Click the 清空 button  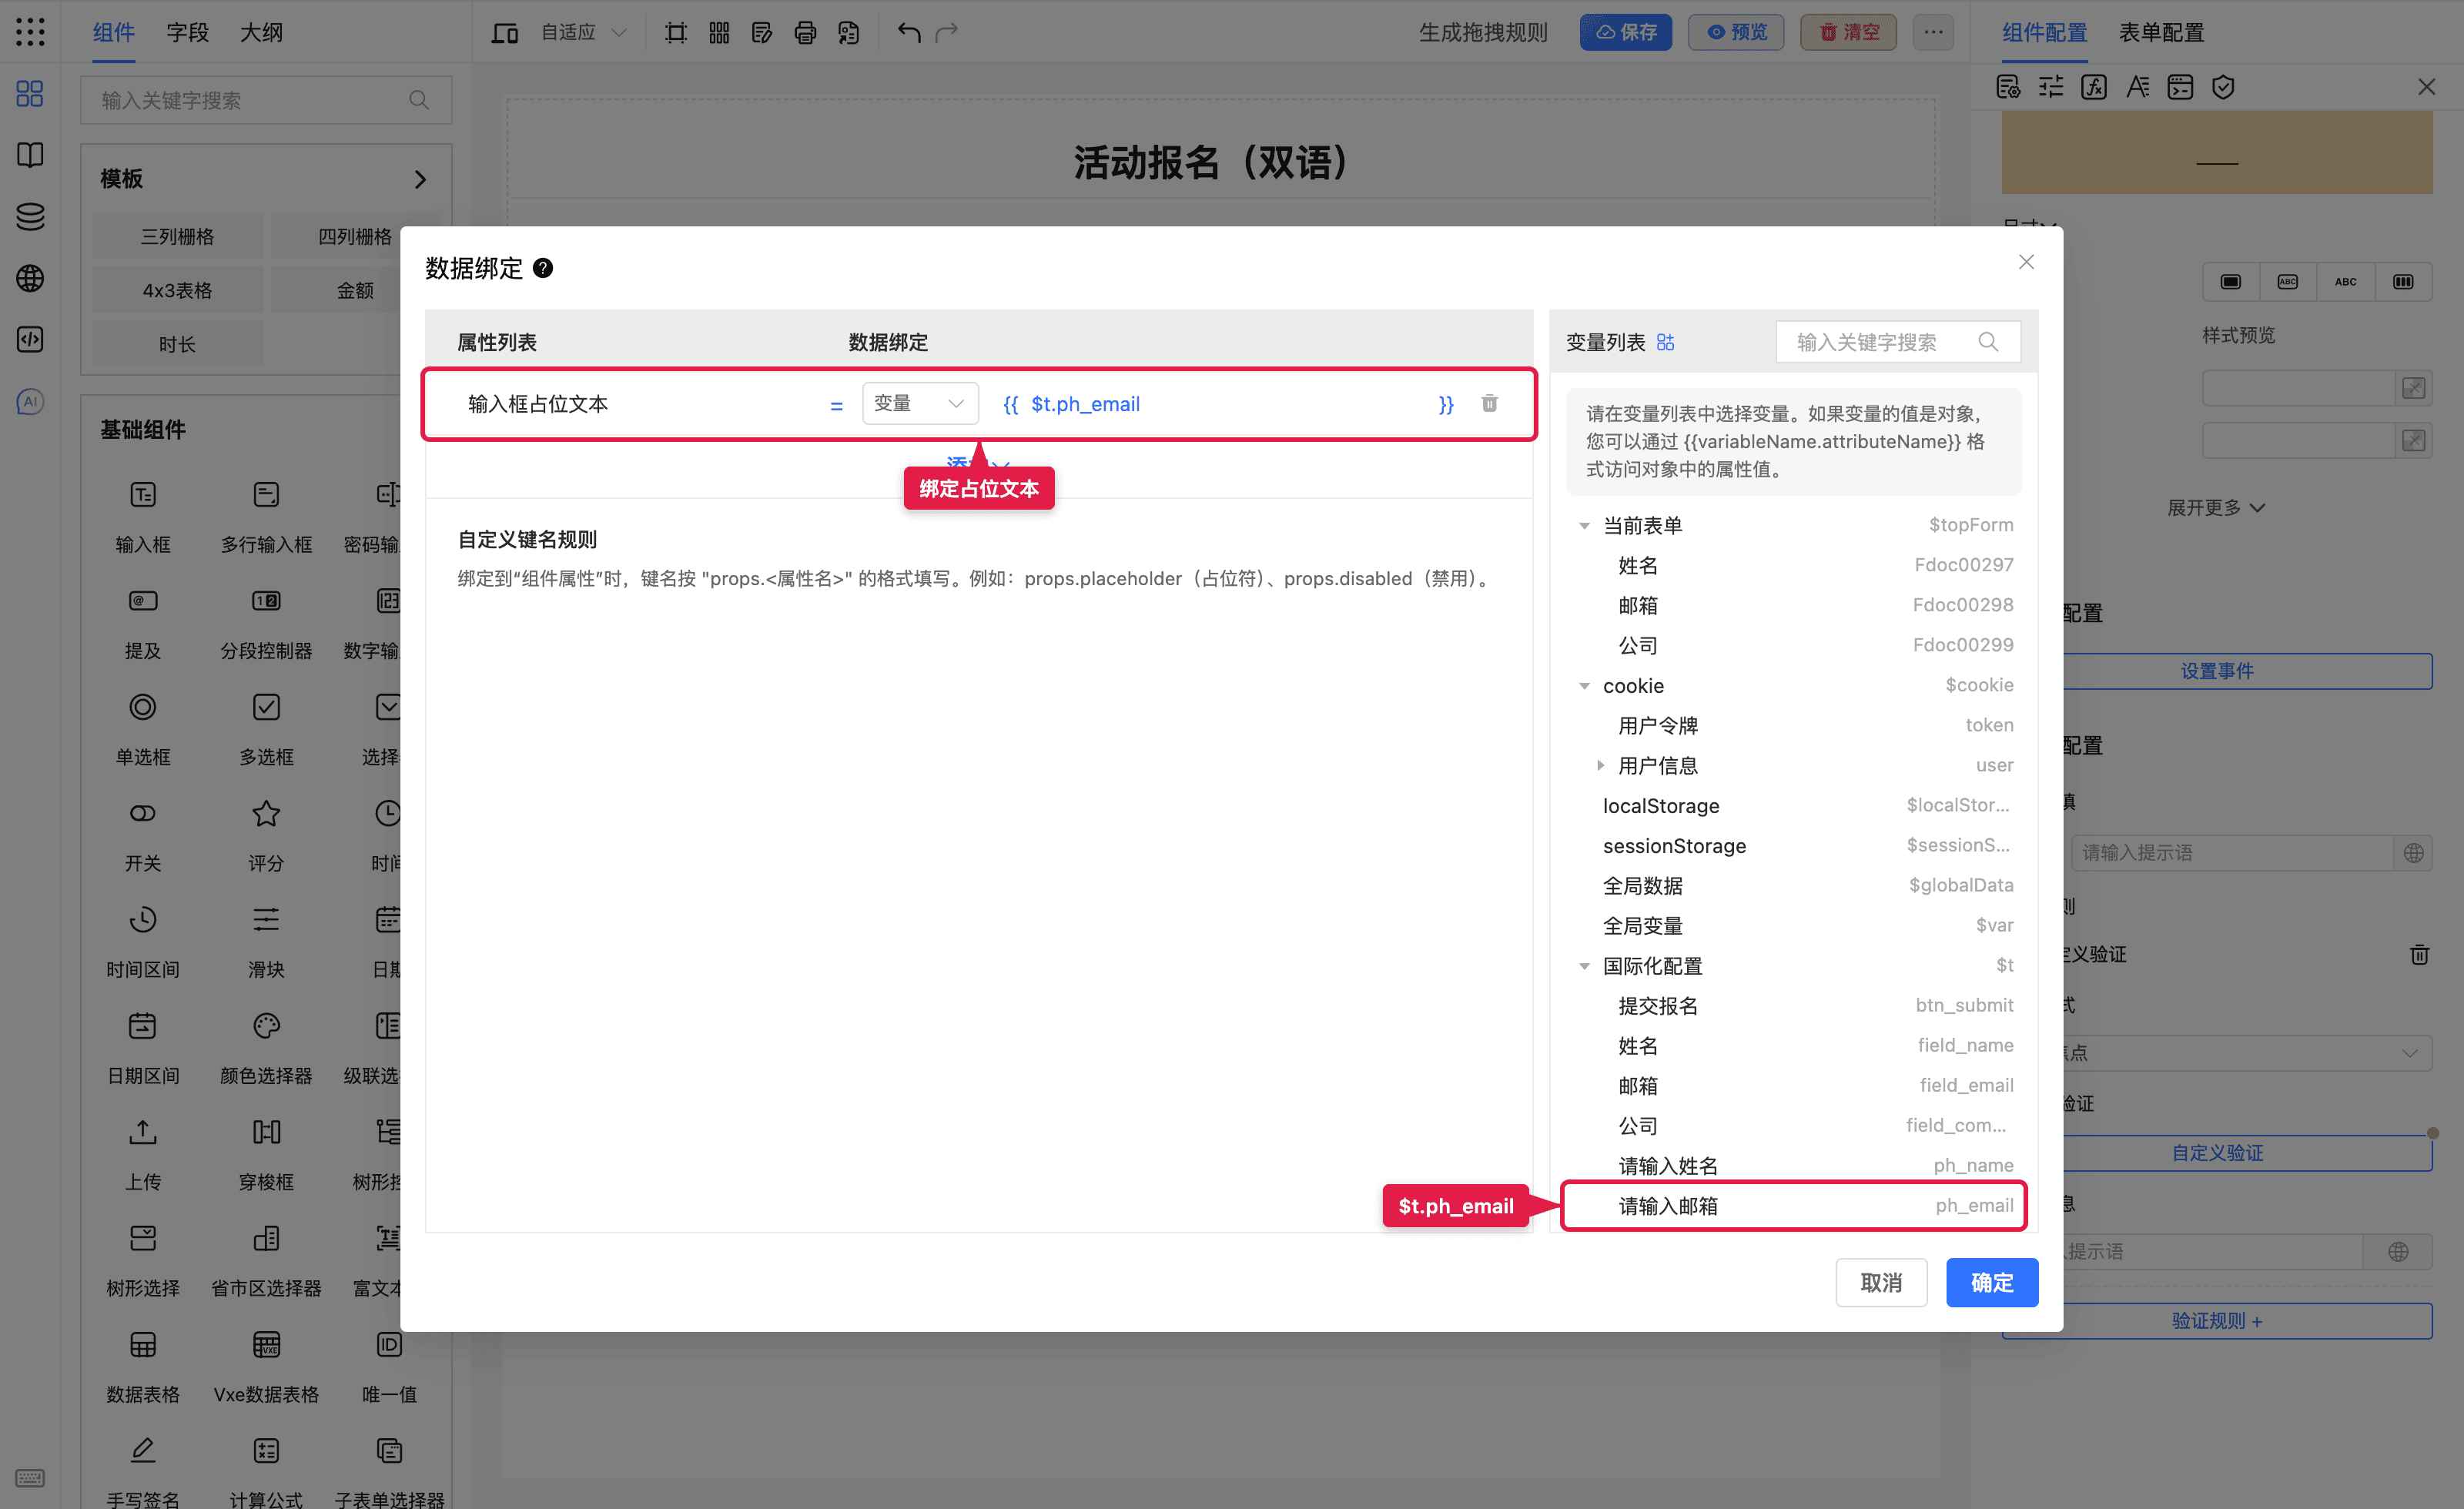point(1848,33)
